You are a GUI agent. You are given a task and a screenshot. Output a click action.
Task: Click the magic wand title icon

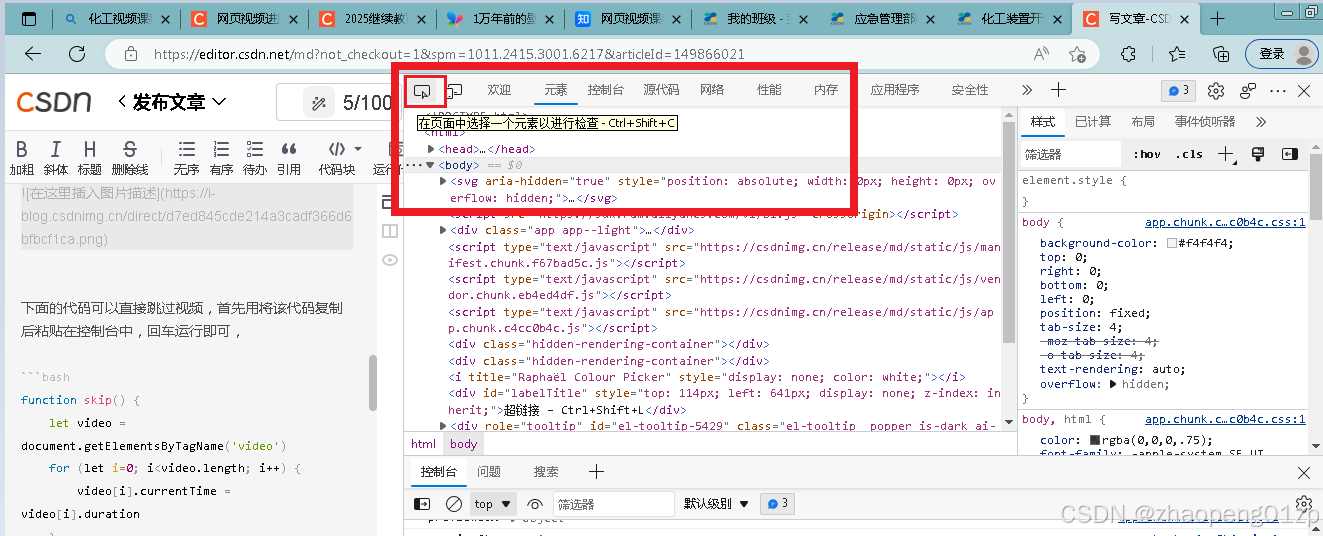pos(319,102)
